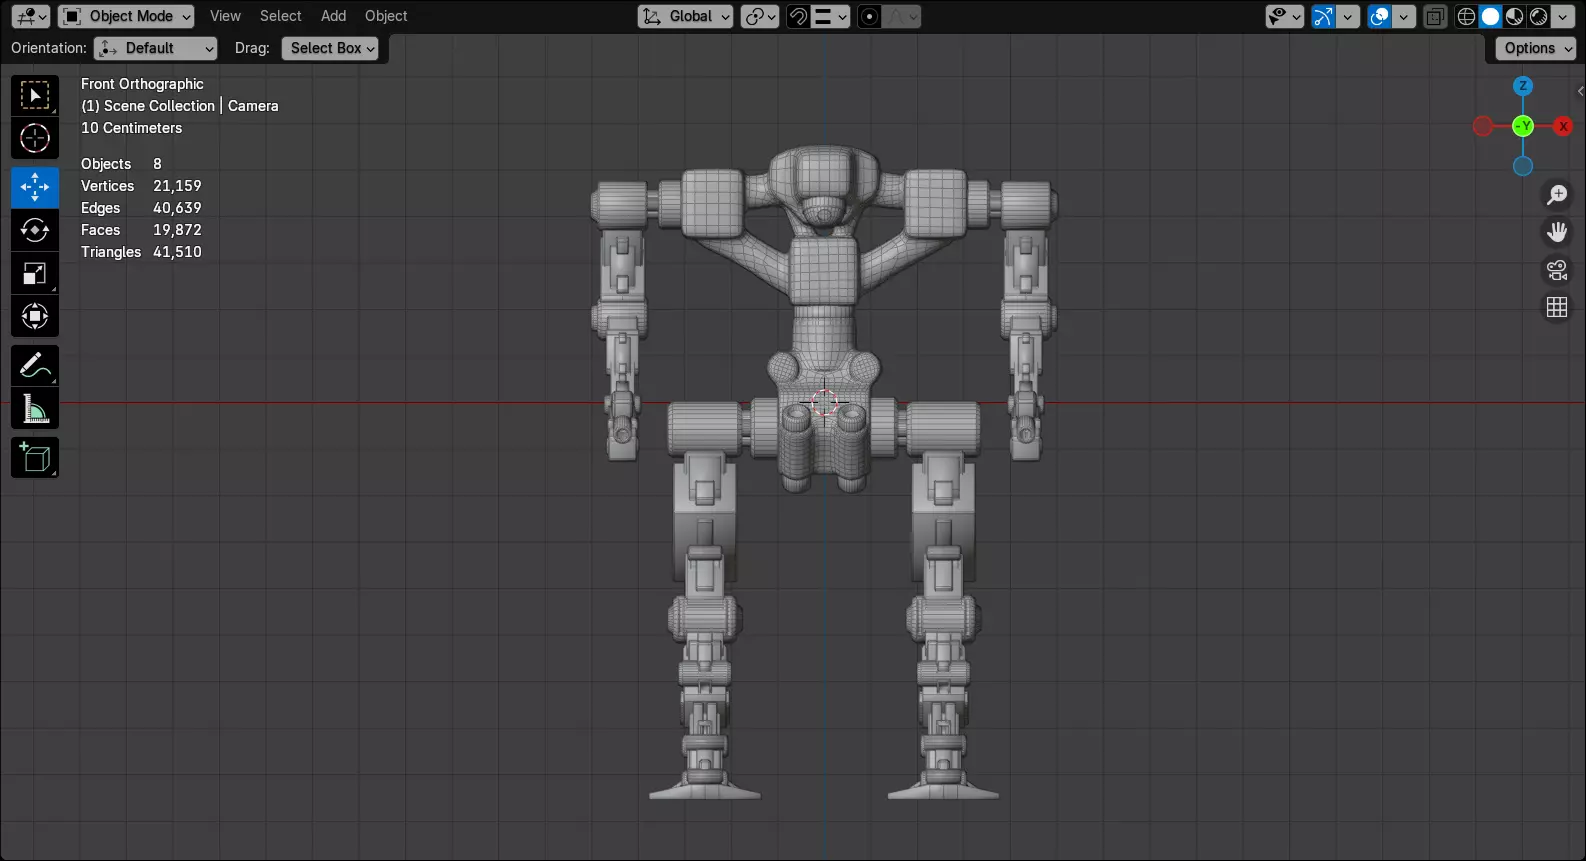Select the Move tool
Image resolution: width=1586 pixels, height=861 pixels.
tap(35, 187)
